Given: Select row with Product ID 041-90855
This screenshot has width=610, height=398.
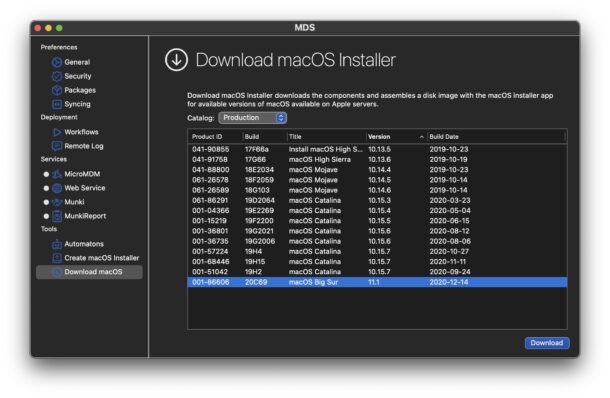Looking at the screenshot, I should (377, 149).
